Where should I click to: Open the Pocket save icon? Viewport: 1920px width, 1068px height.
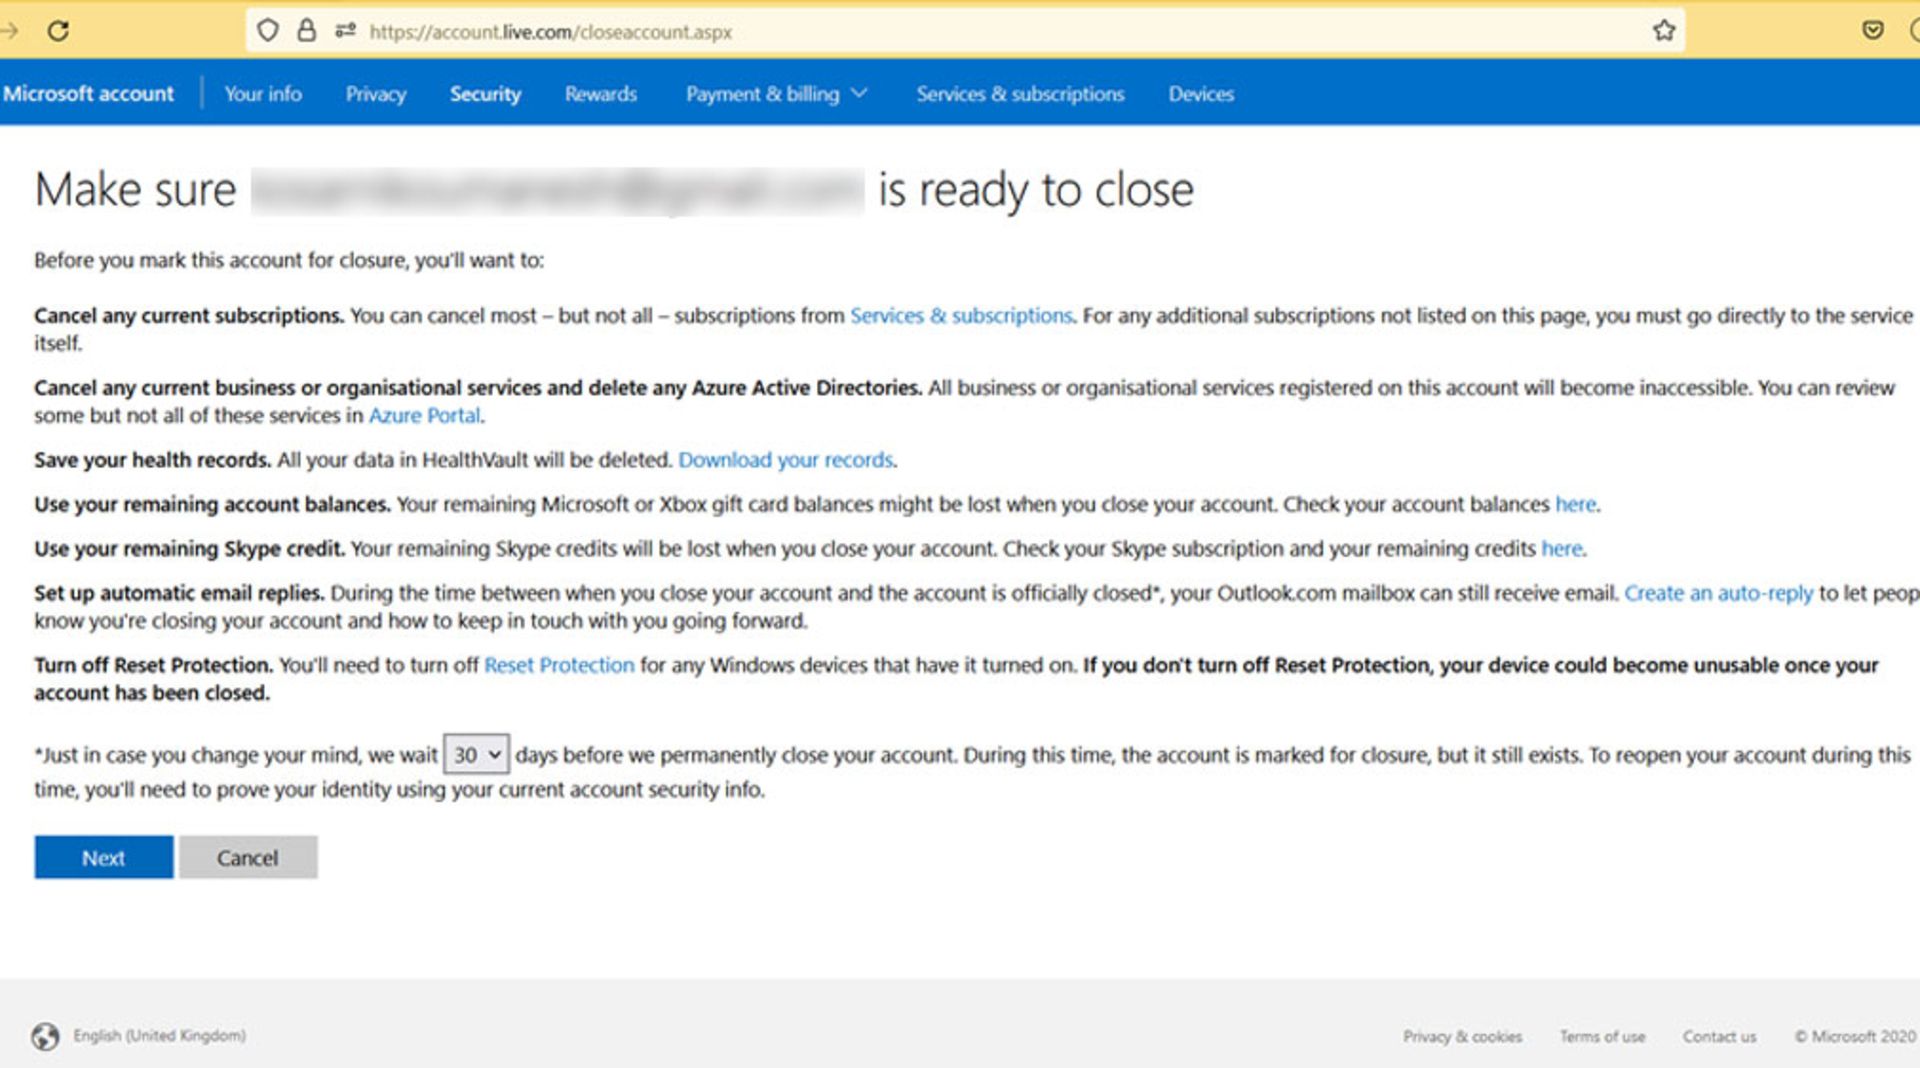click(x=1872, y=31)
